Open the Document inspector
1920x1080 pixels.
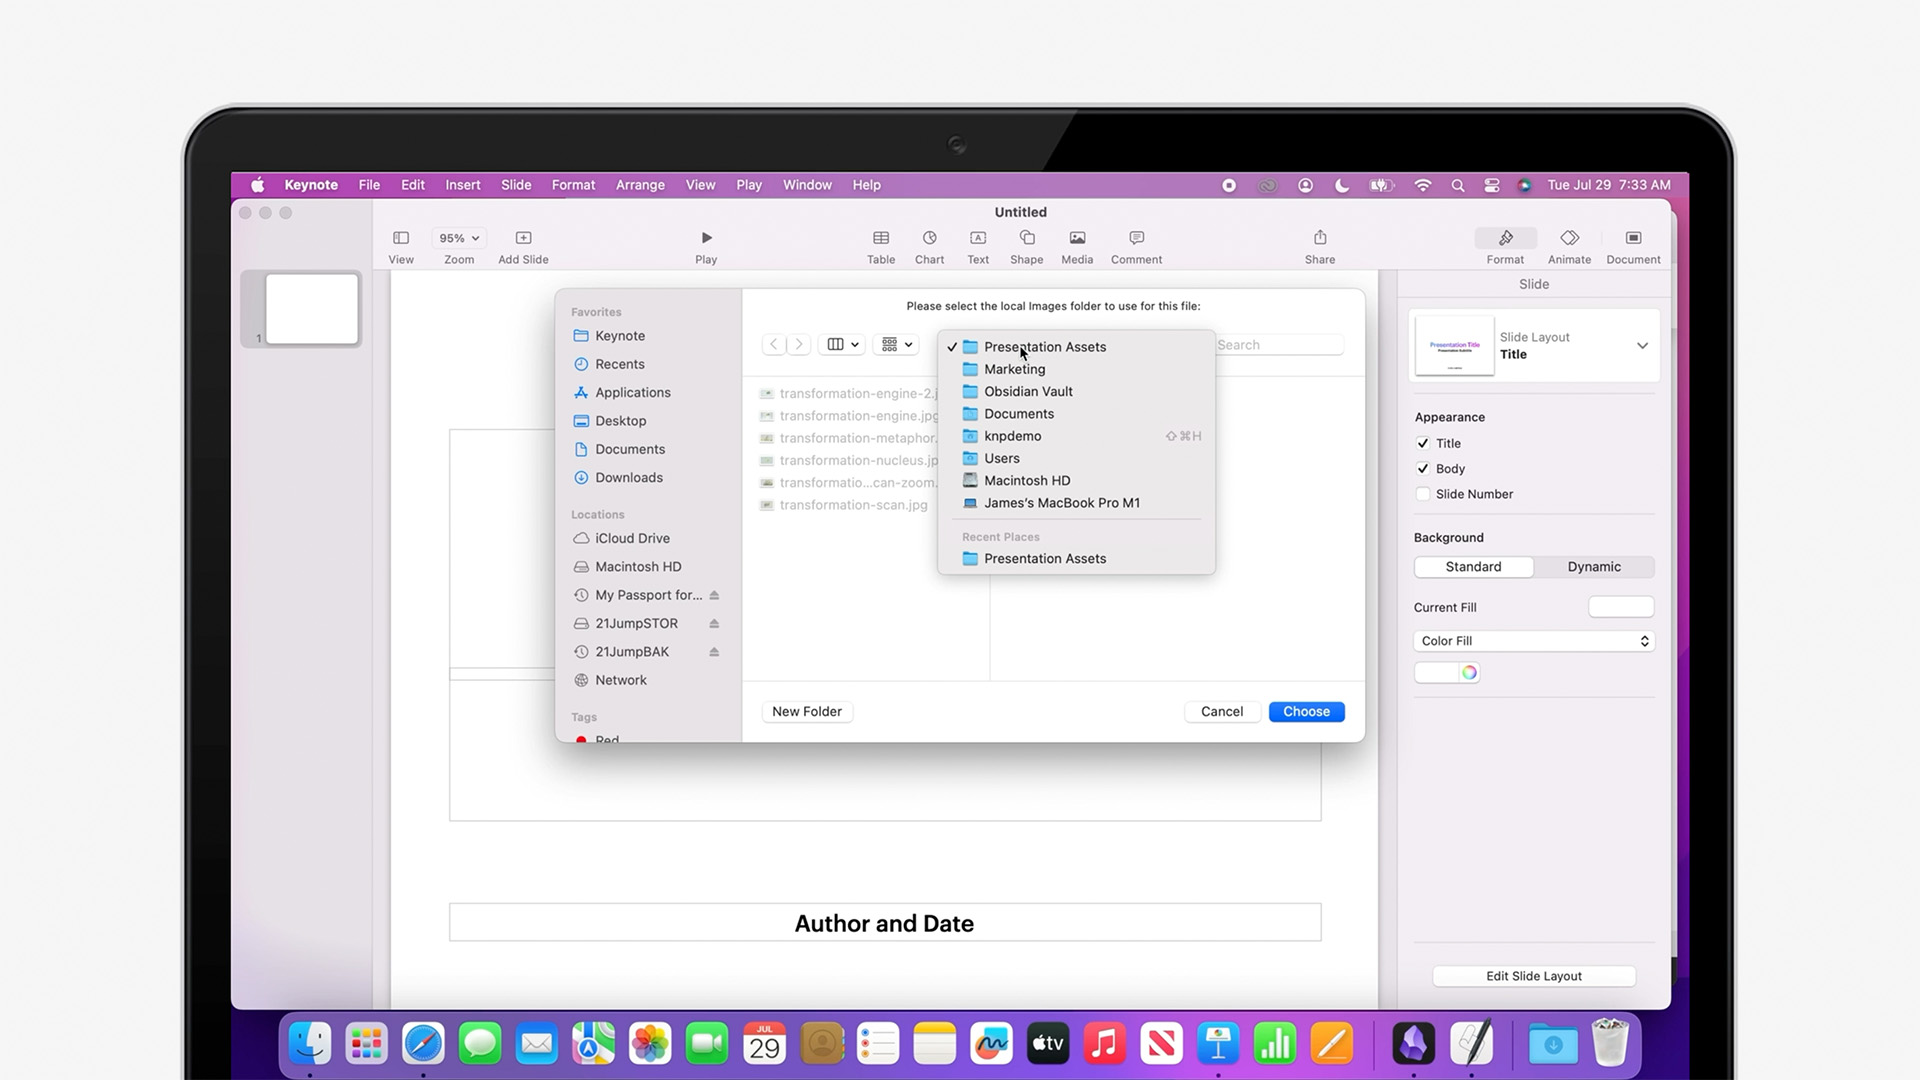click(1633, 245)
